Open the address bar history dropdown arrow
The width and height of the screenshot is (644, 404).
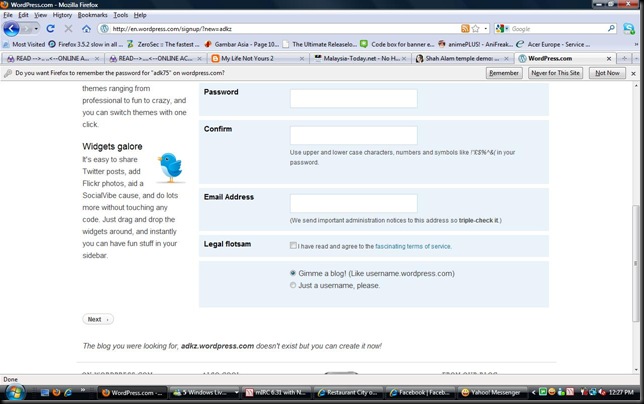486,29
